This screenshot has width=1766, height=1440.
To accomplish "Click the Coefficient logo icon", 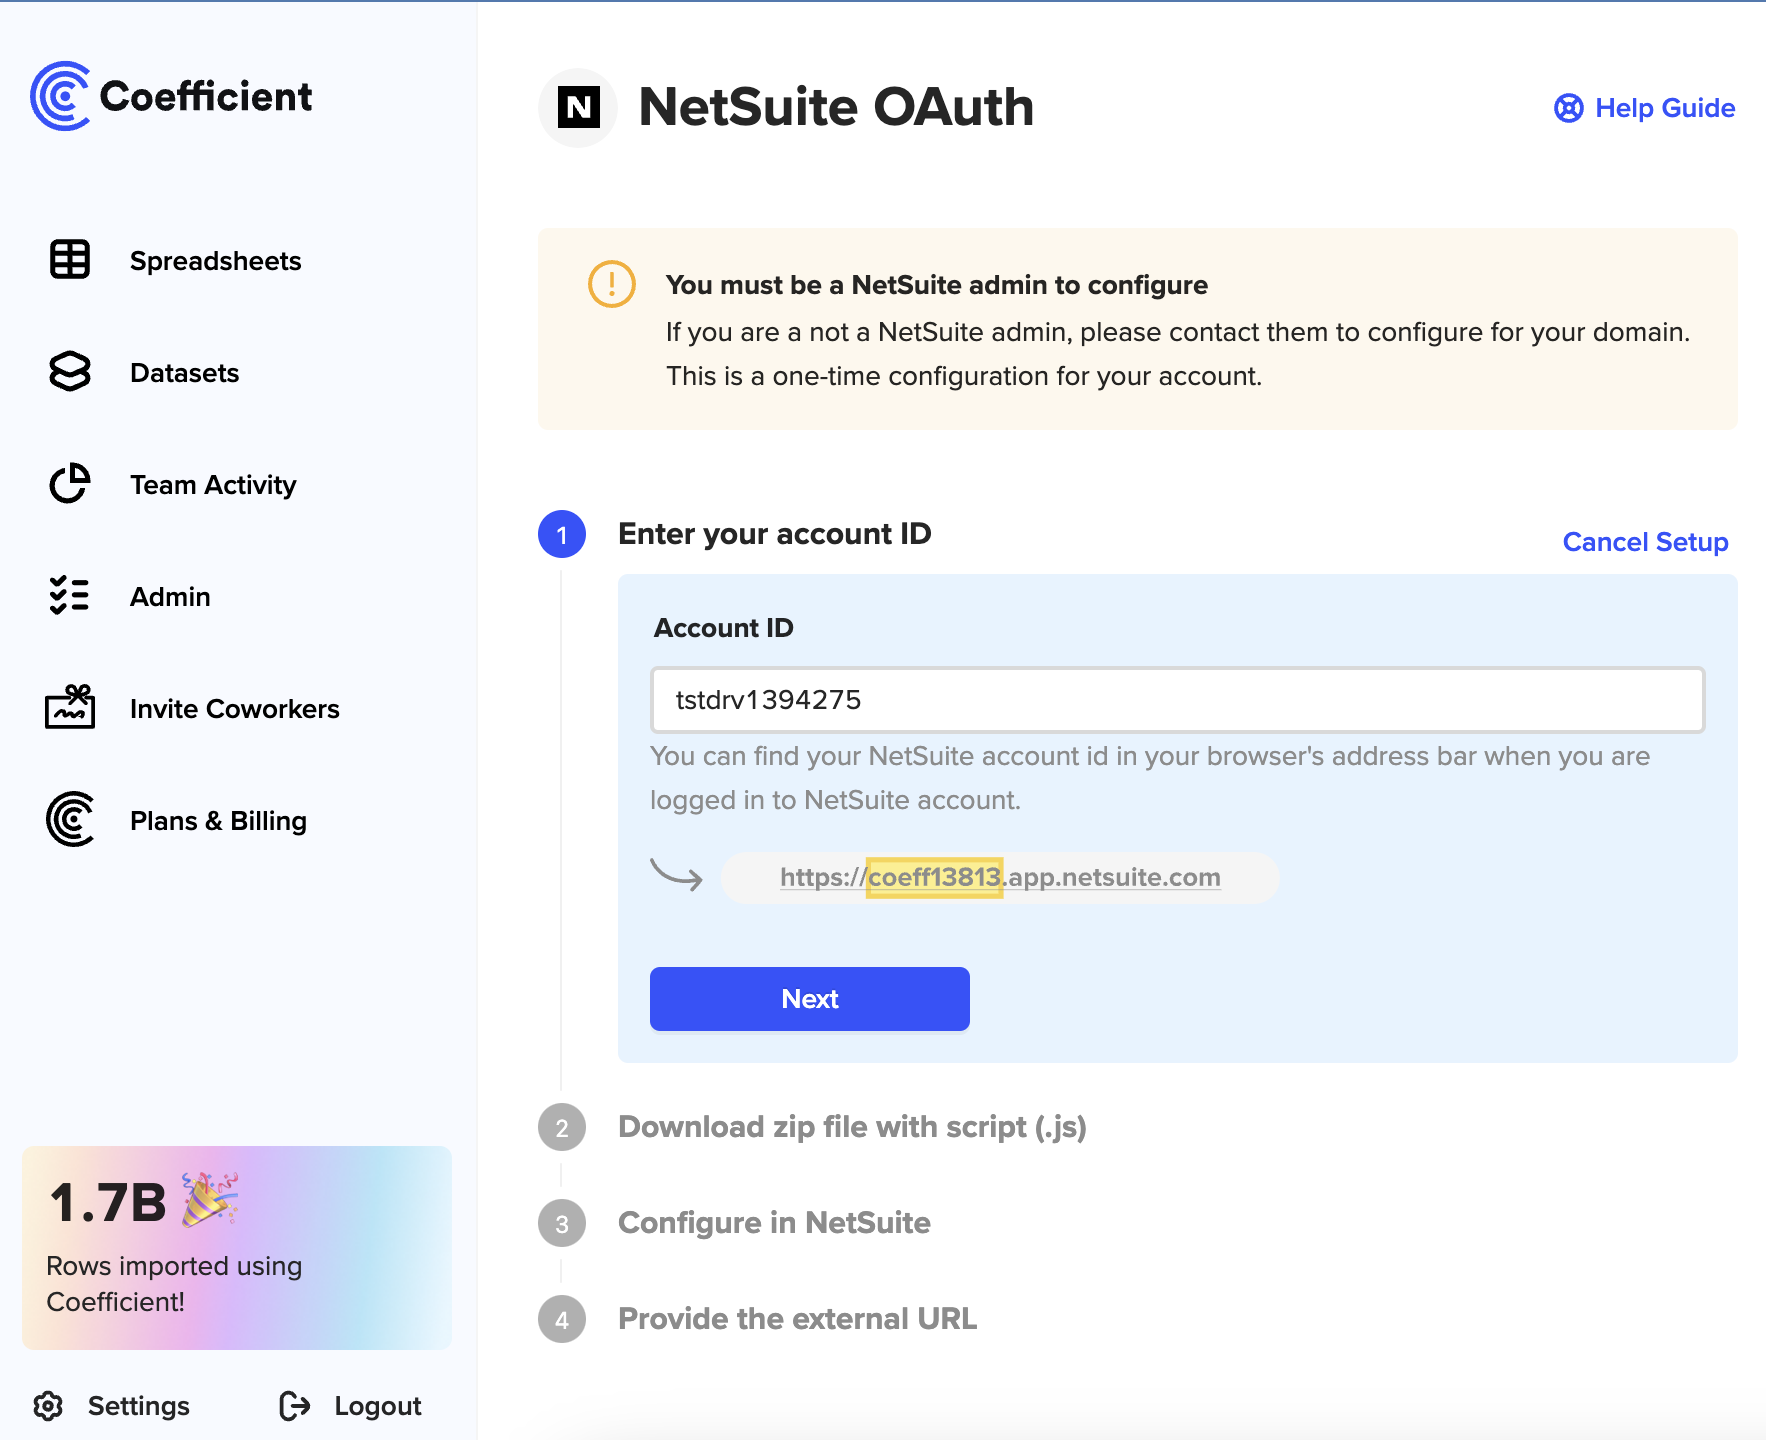I will coord(60,96).
